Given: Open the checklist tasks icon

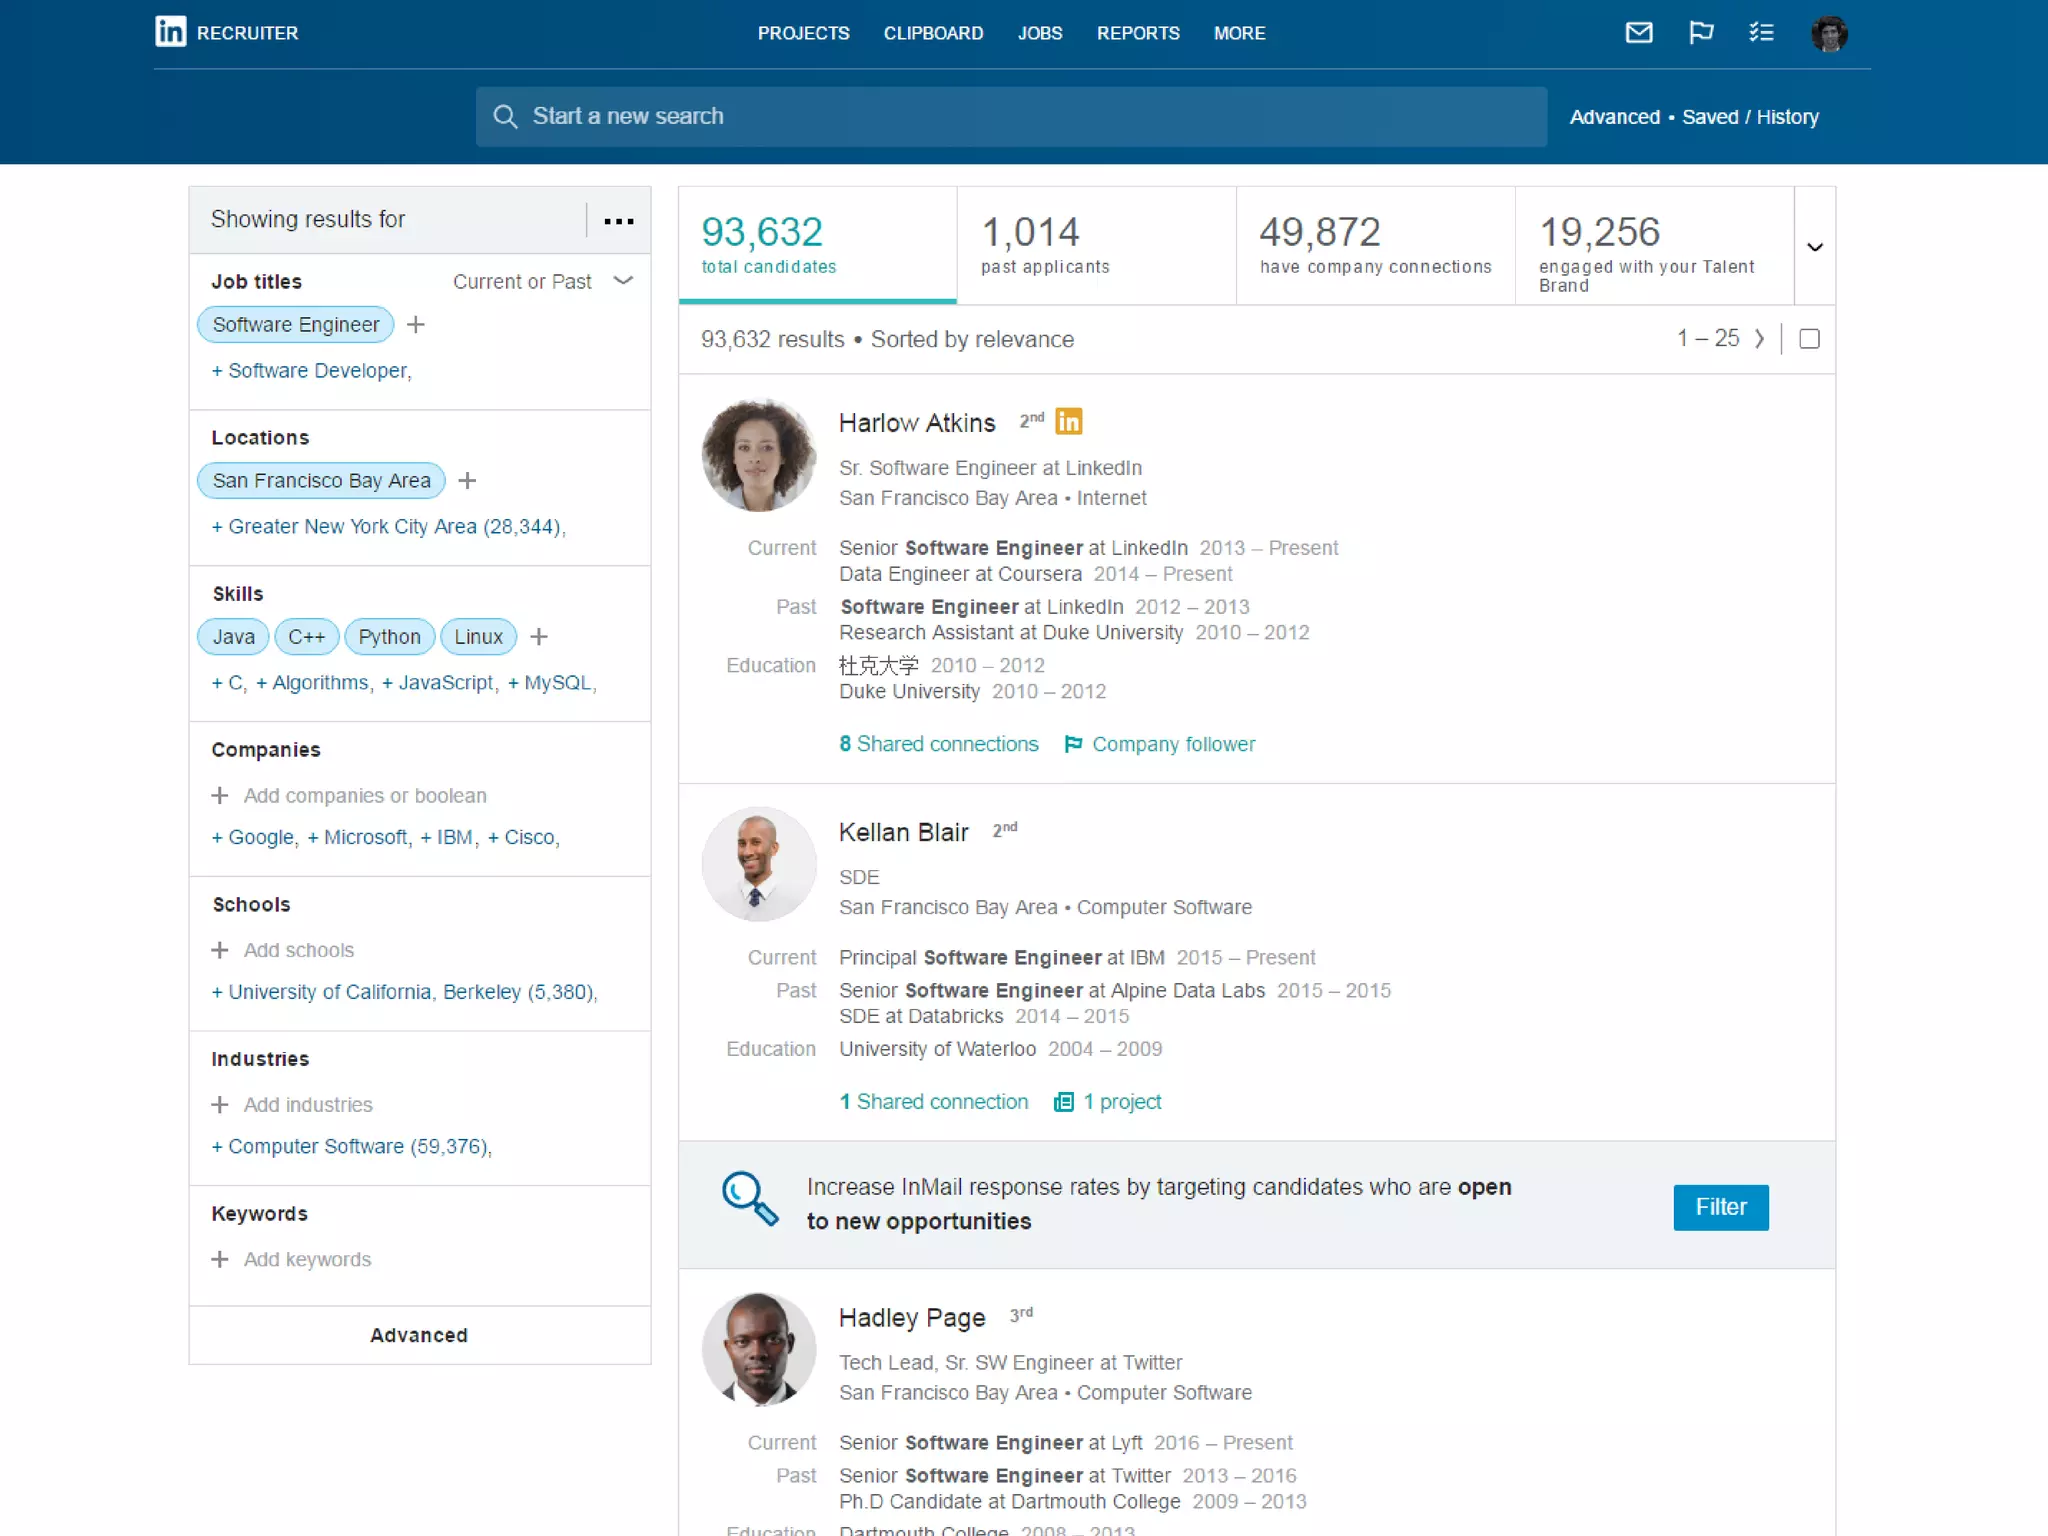Looking at the screenshot, I should point(1761,33).
